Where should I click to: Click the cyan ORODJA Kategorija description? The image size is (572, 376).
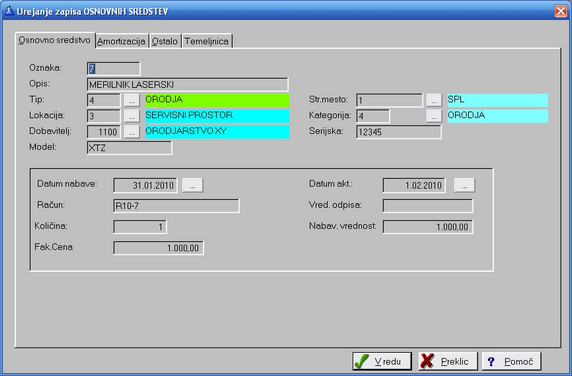(498, 116)
